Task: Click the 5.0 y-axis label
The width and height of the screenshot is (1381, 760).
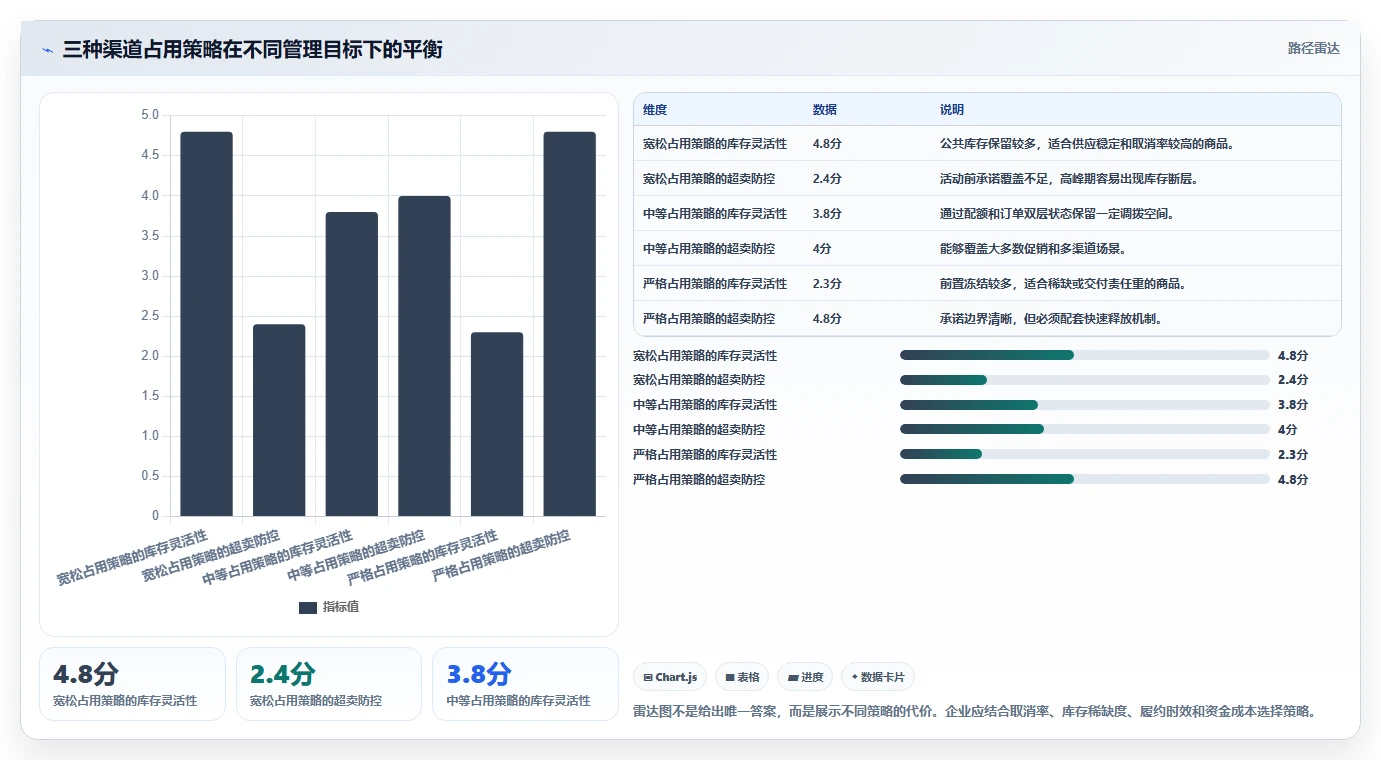Action: coord(150,116)
